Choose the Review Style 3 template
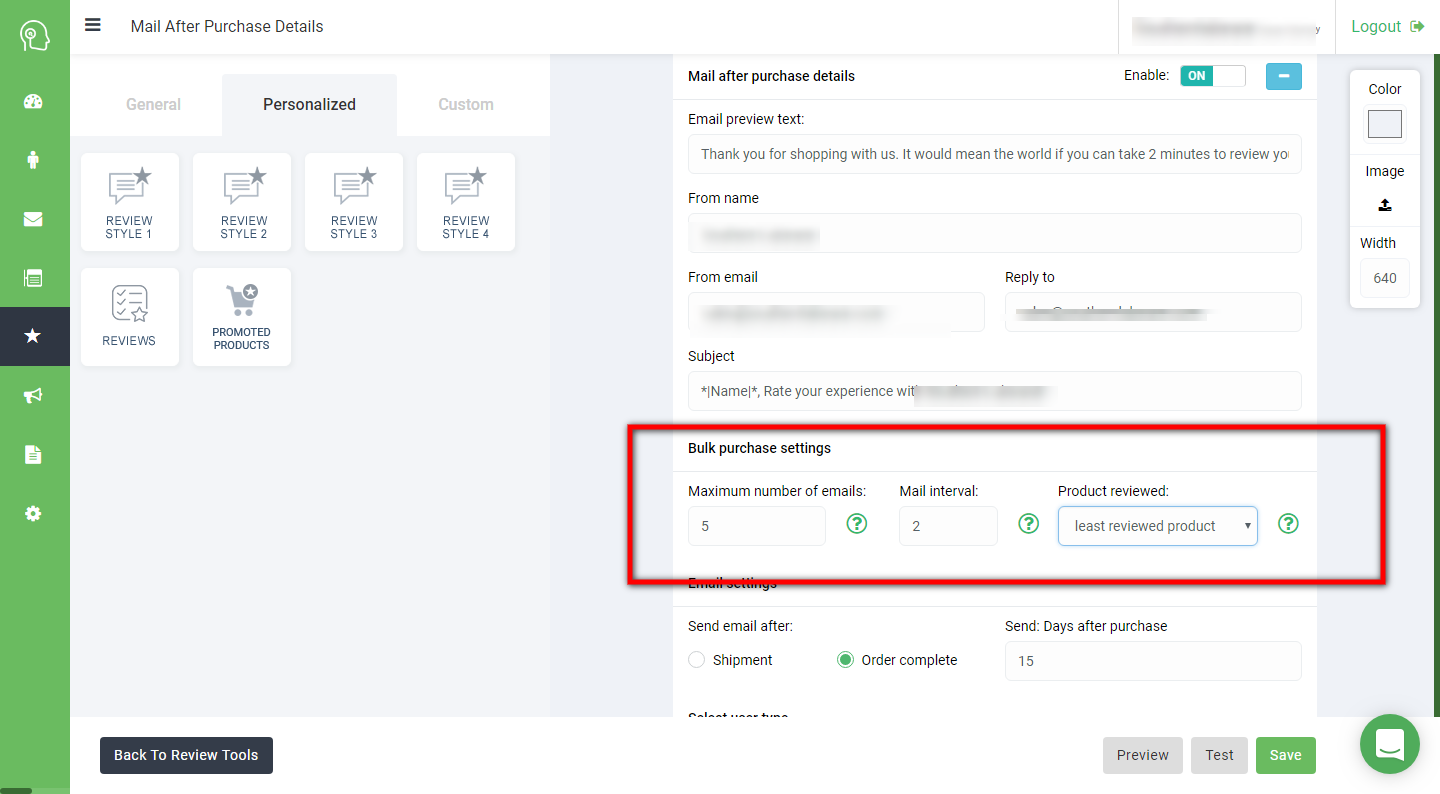The height and width of the screenshot is (794, 1440). coord(354,202)
